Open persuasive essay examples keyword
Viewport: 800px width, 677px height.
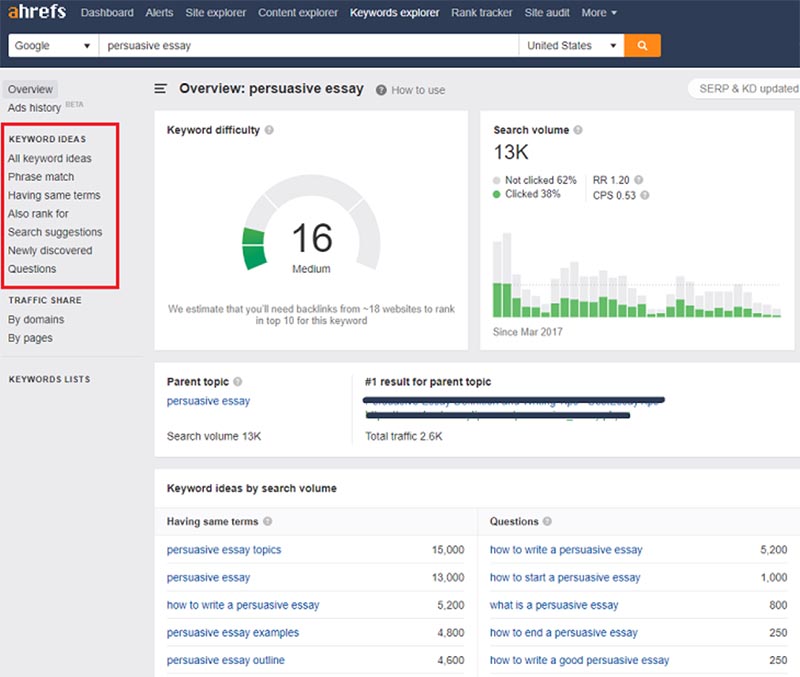click(233, 633)
